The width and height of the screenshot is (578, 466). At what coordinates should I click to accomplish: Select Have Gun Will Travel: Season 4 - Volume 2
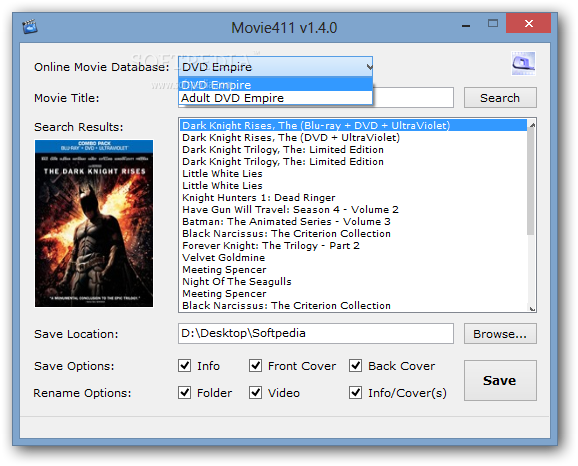[x=353, y=209]
